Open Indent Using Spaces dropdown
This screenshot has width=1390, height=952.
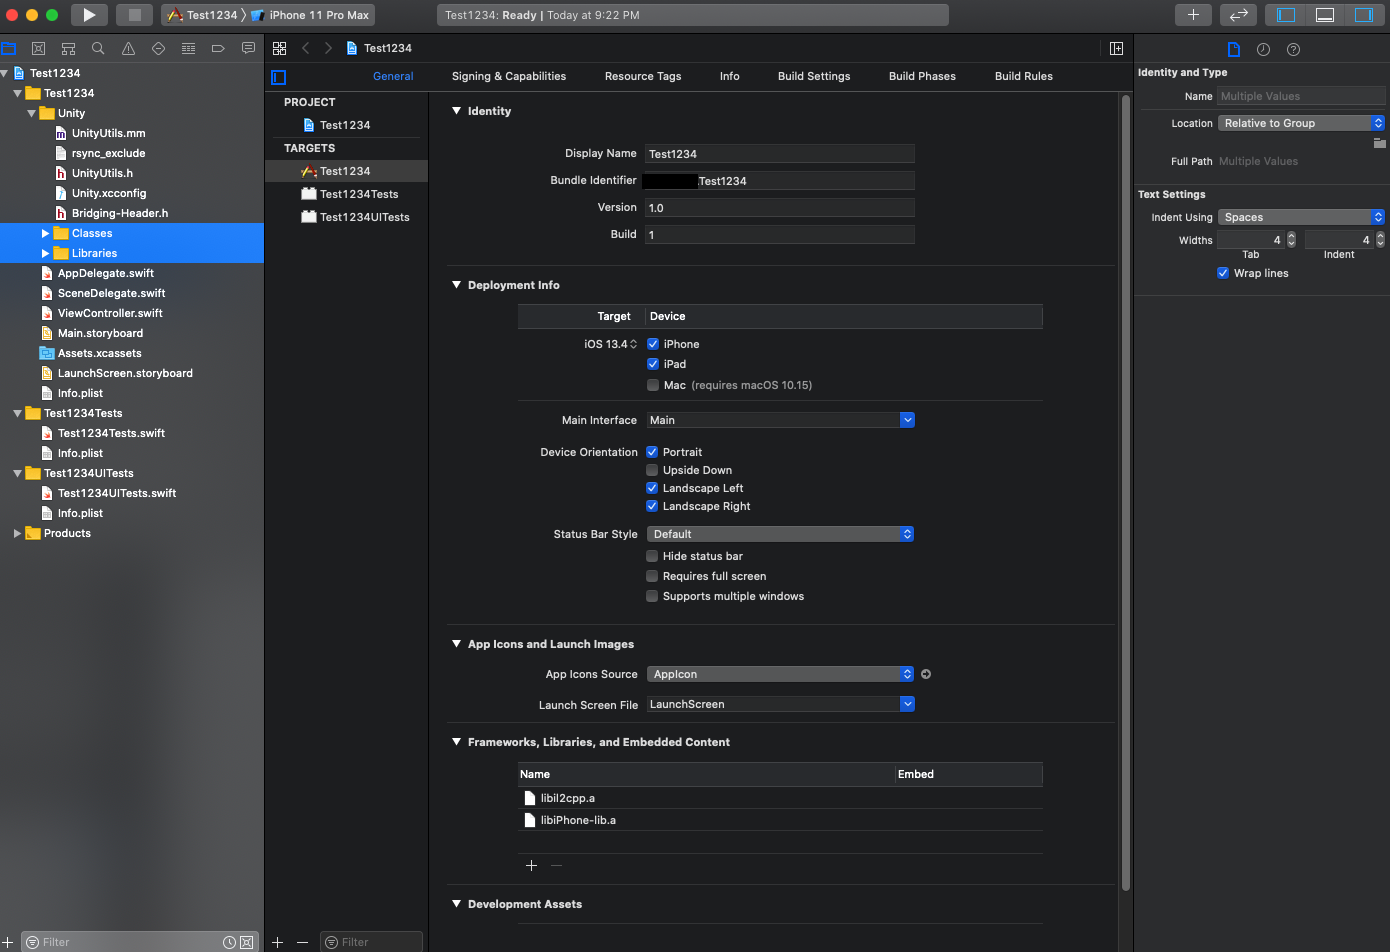click(1301, 217)
